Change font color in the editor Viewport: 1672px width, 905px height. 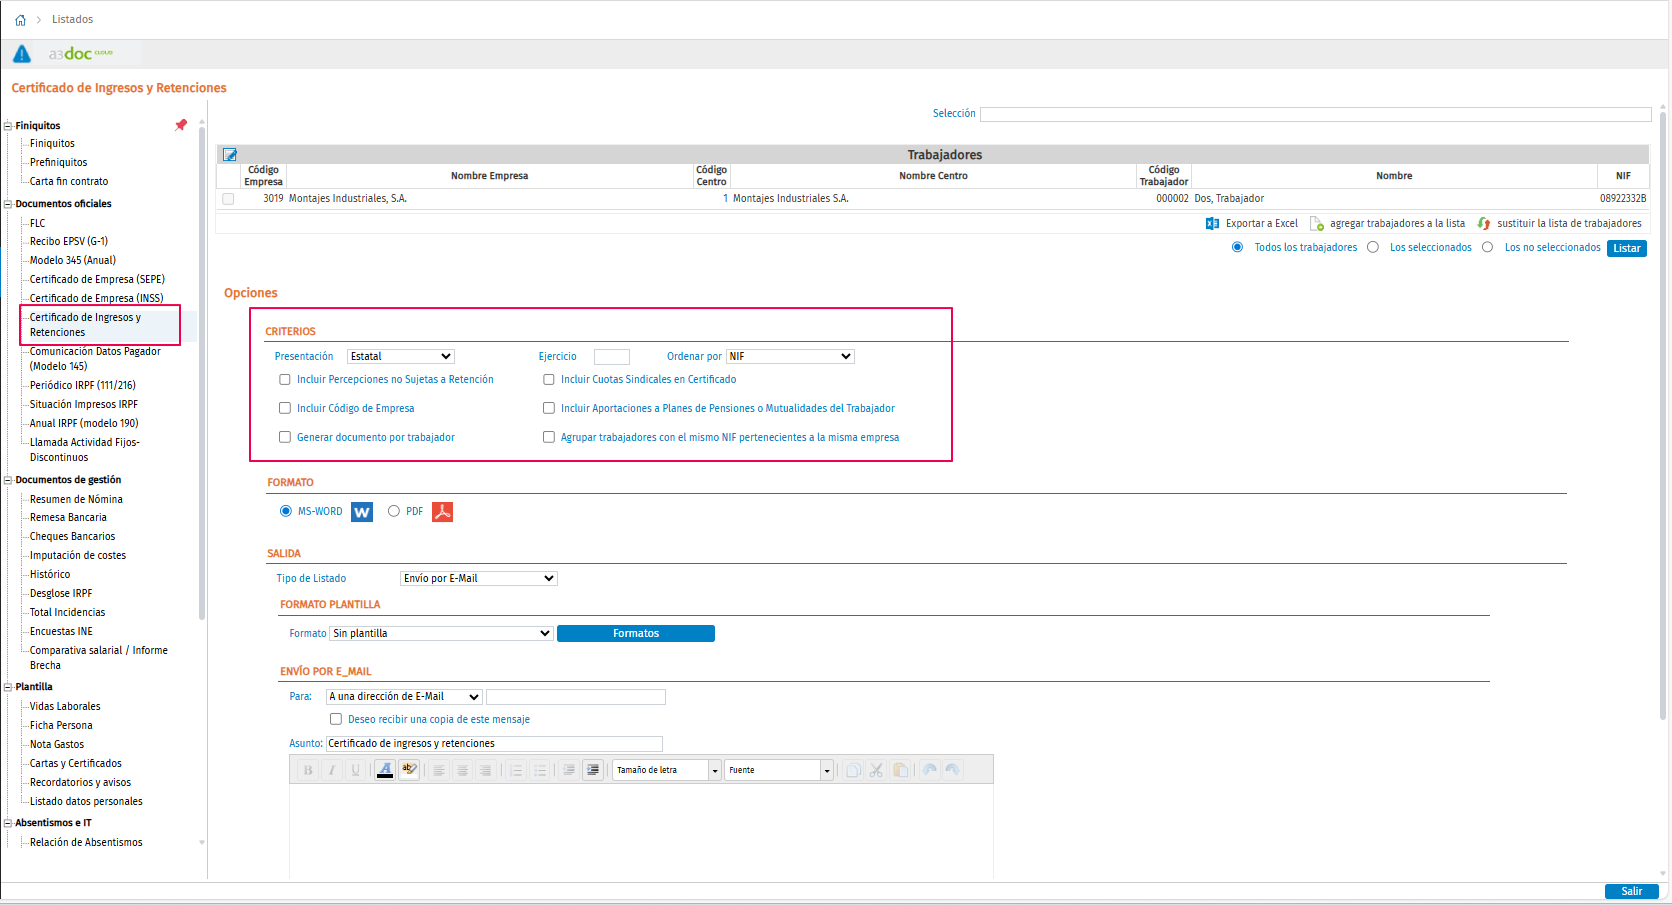pyautogui.click(x=385, y=770)
